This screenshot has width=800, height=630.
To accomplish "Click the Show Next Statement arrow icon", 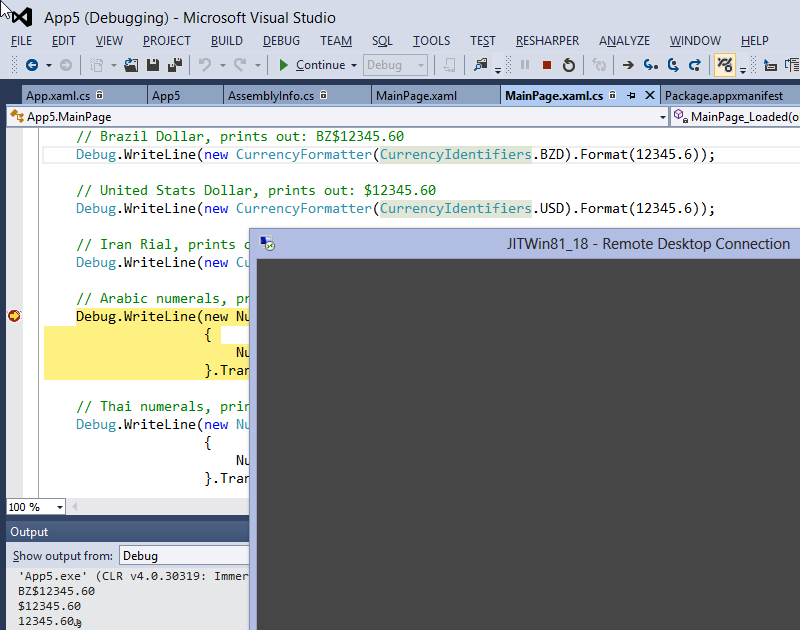I will 628,65.
